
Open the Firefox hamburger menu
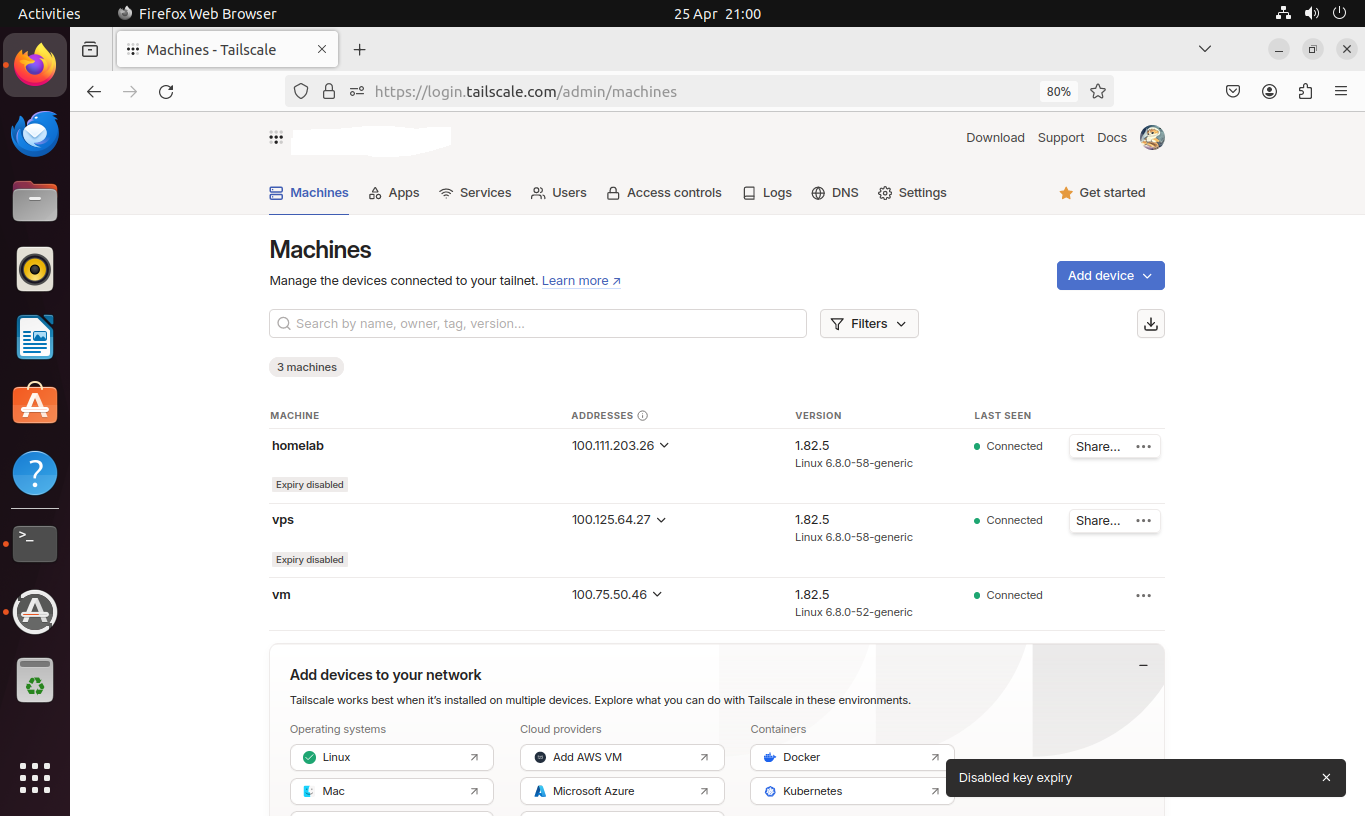[x=1341, y=91]
